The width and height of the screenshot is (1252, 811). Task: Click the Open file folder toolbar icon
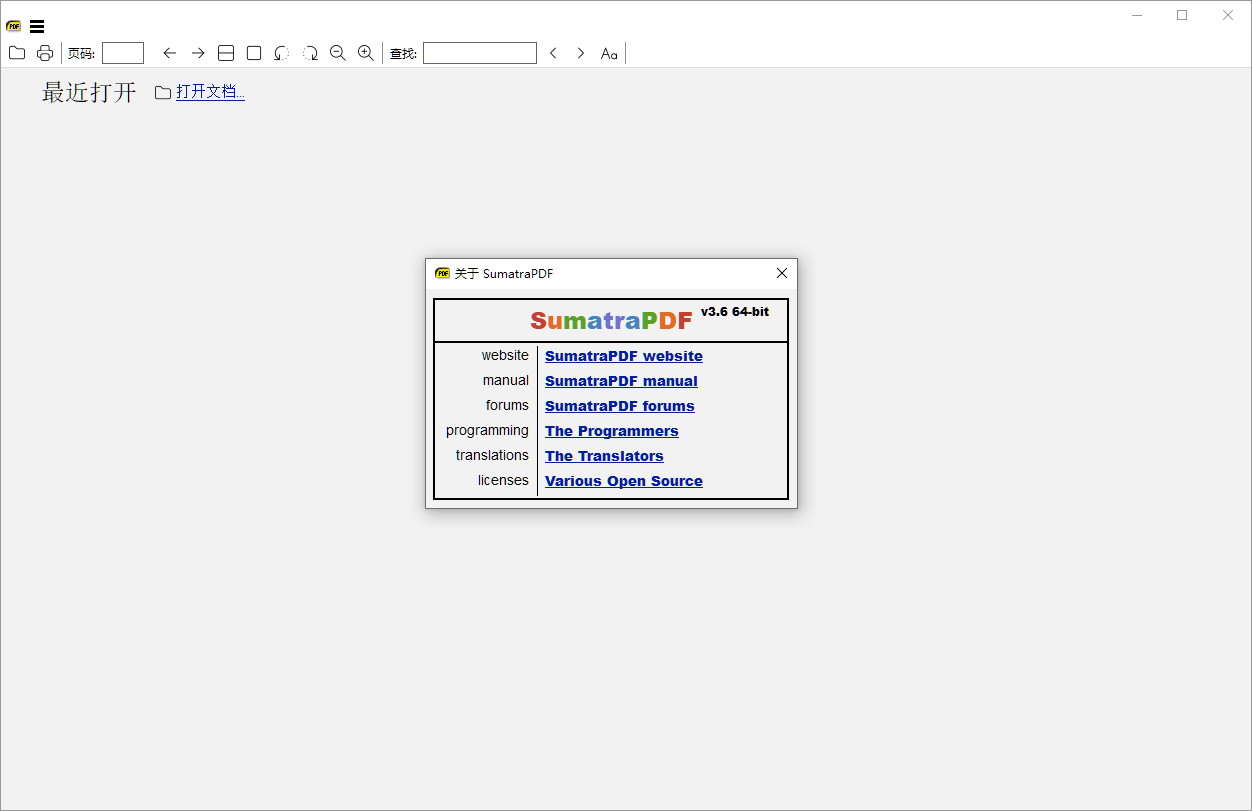tap(17, 53)
